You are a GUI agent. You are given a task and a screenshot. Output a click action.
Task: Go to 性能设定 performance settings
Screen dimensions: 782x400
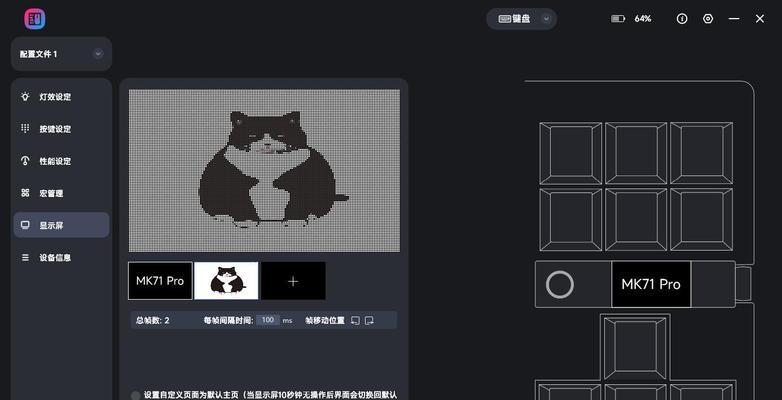point(61,161)
